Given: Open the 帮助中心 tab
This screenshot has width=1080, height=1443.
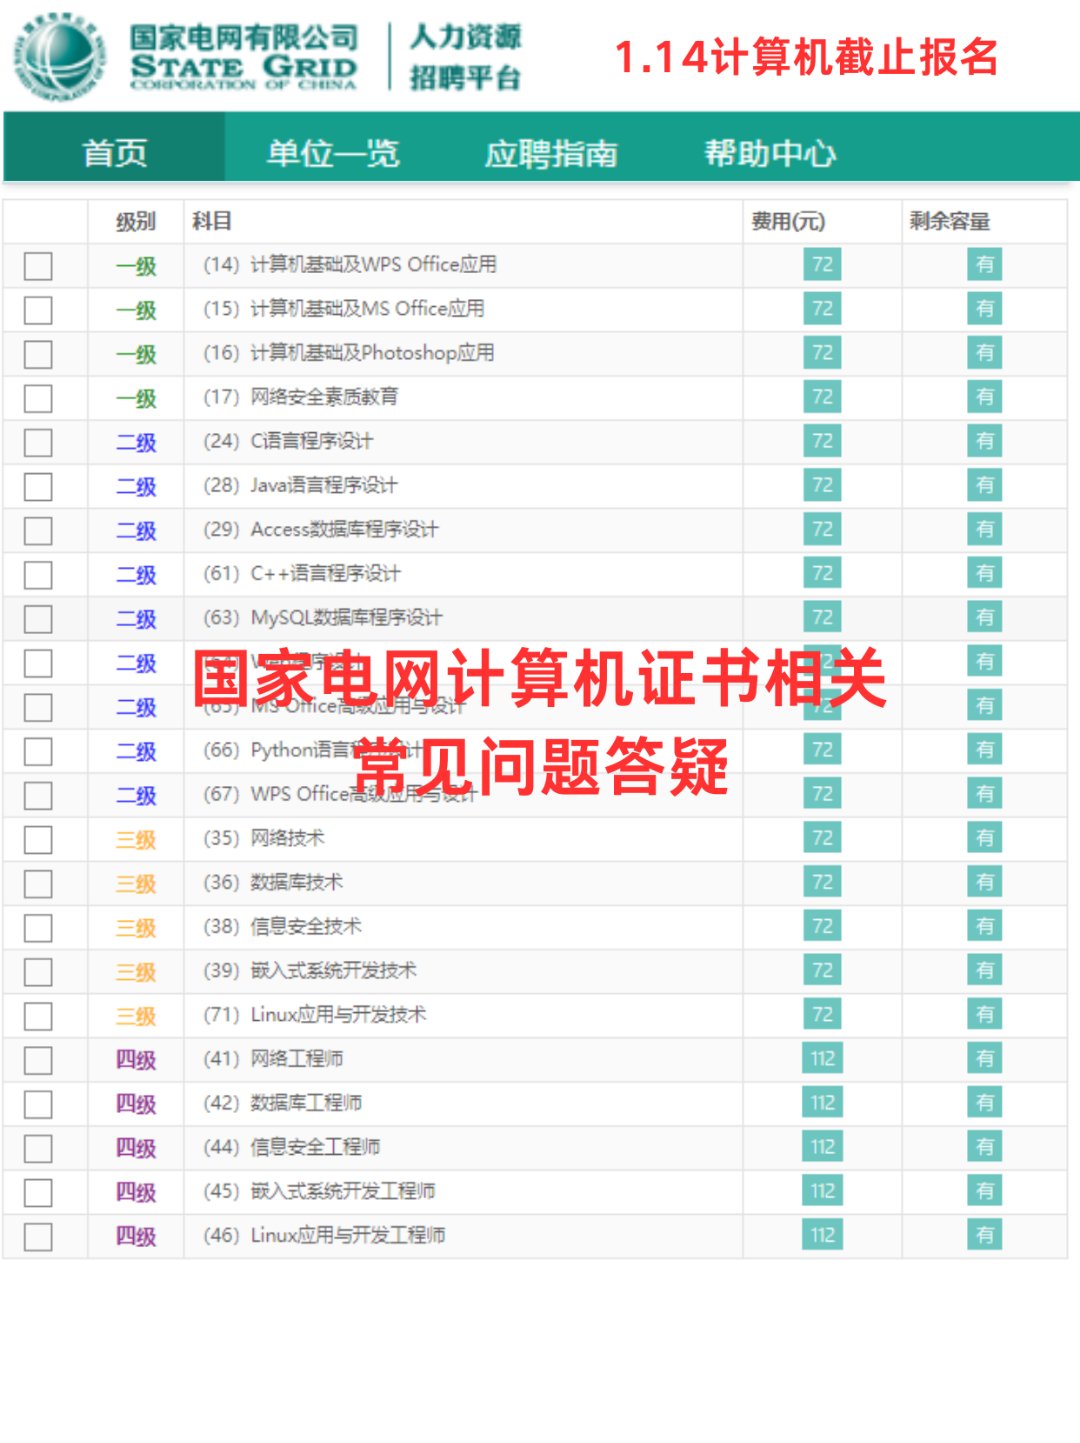Looking at the screenshot, I should pos(770,153).
